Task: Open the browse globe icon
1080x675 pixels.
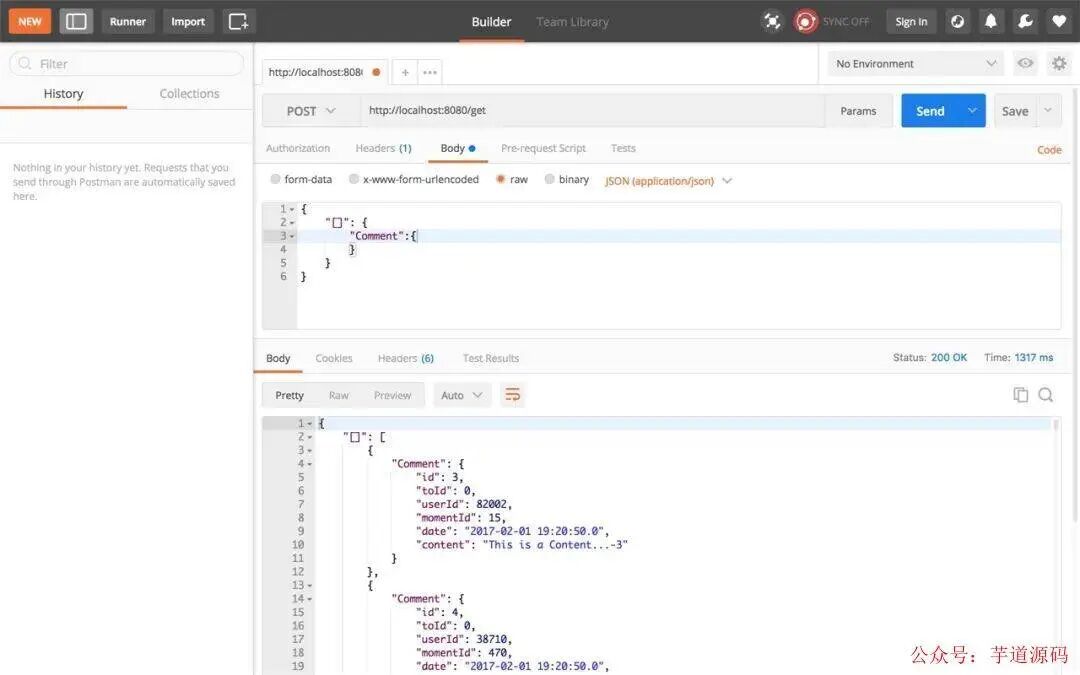Action: 957,21
